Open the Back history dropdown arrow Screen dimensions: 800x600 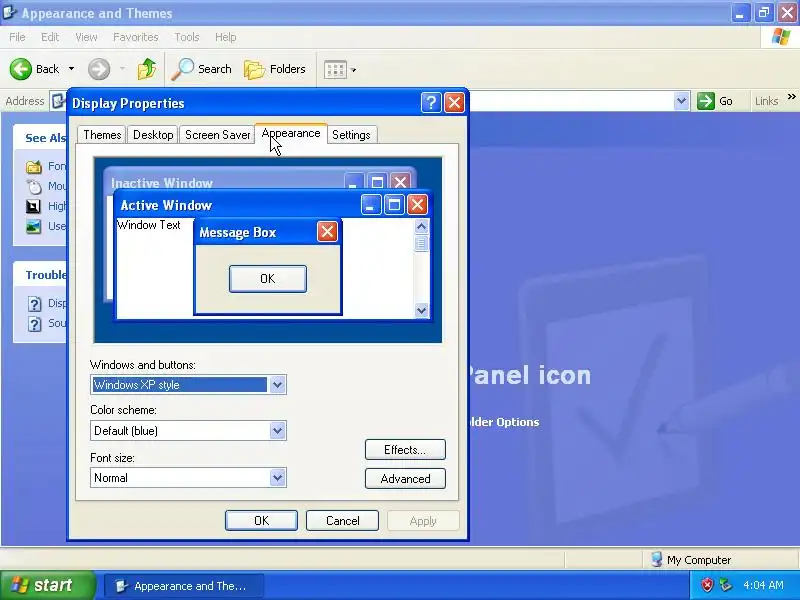71,69
